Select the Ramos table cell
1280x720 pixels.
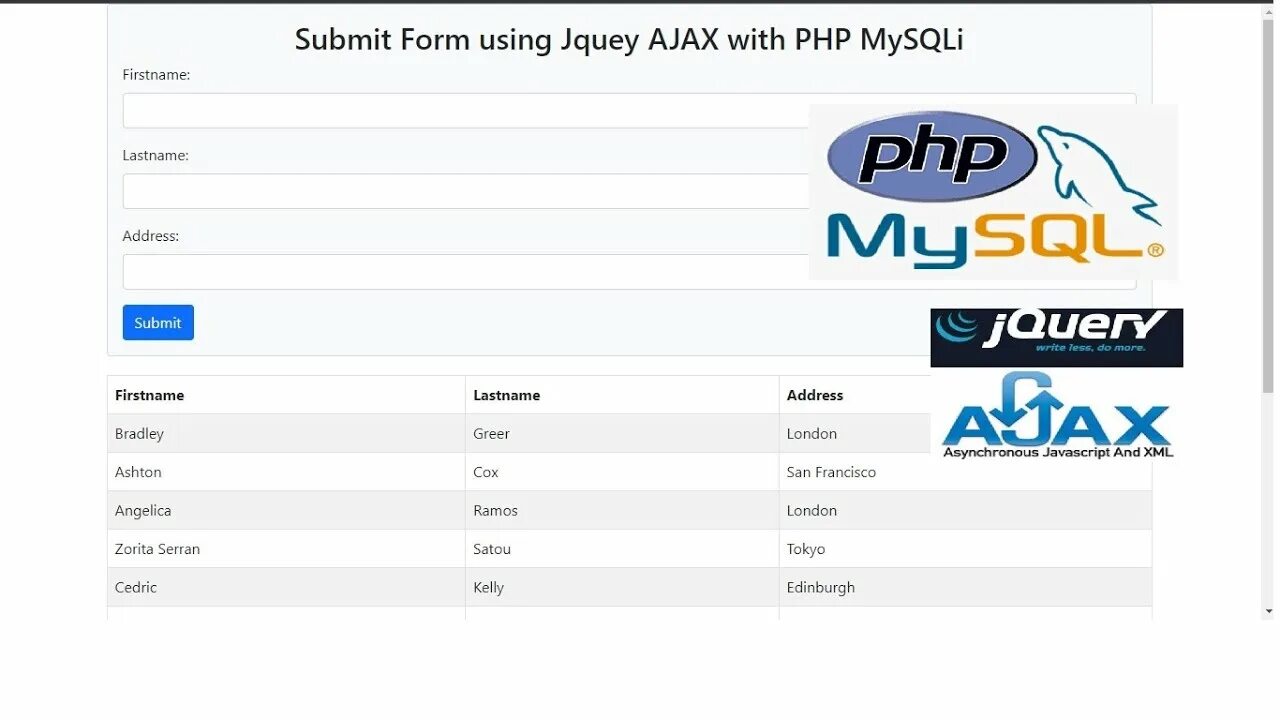(622, 510)
